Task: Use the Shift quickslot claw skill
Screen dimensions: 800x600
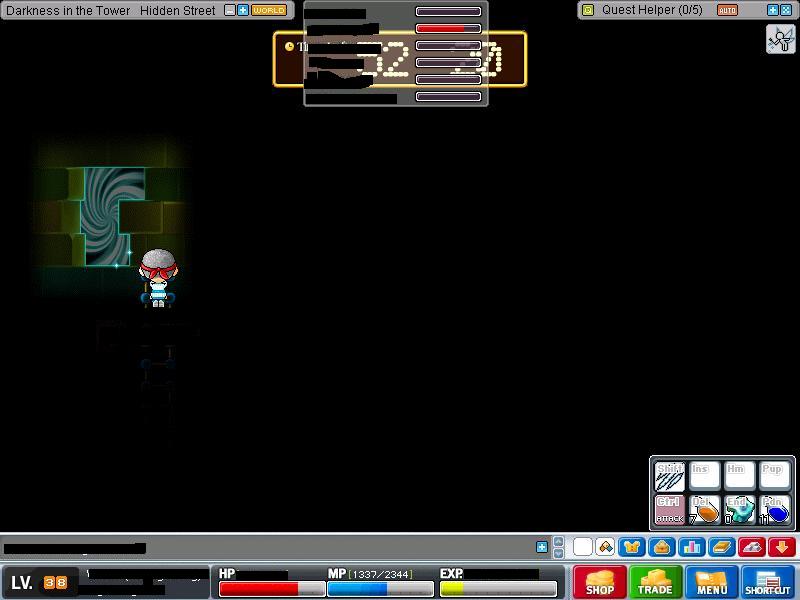Action: [x=669, y=476]
